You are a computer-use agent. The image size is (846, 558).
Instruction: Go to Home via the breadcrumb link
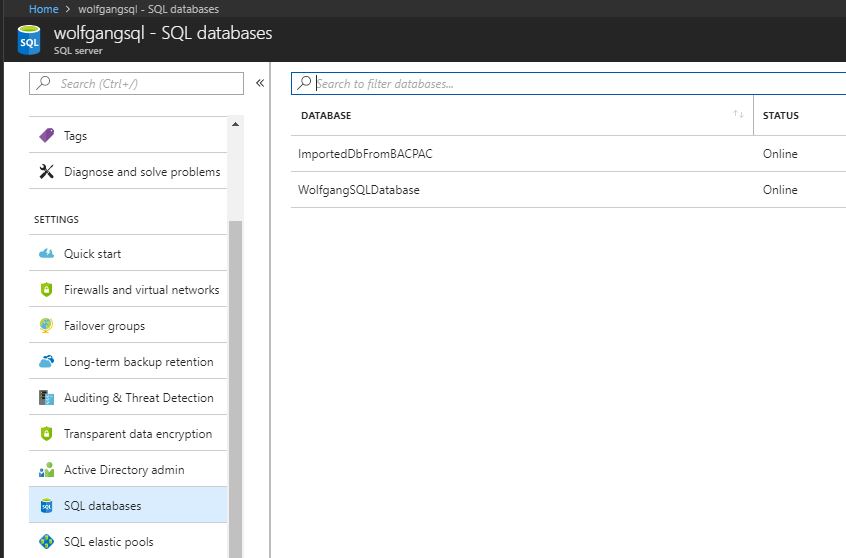tap(44, 9)
